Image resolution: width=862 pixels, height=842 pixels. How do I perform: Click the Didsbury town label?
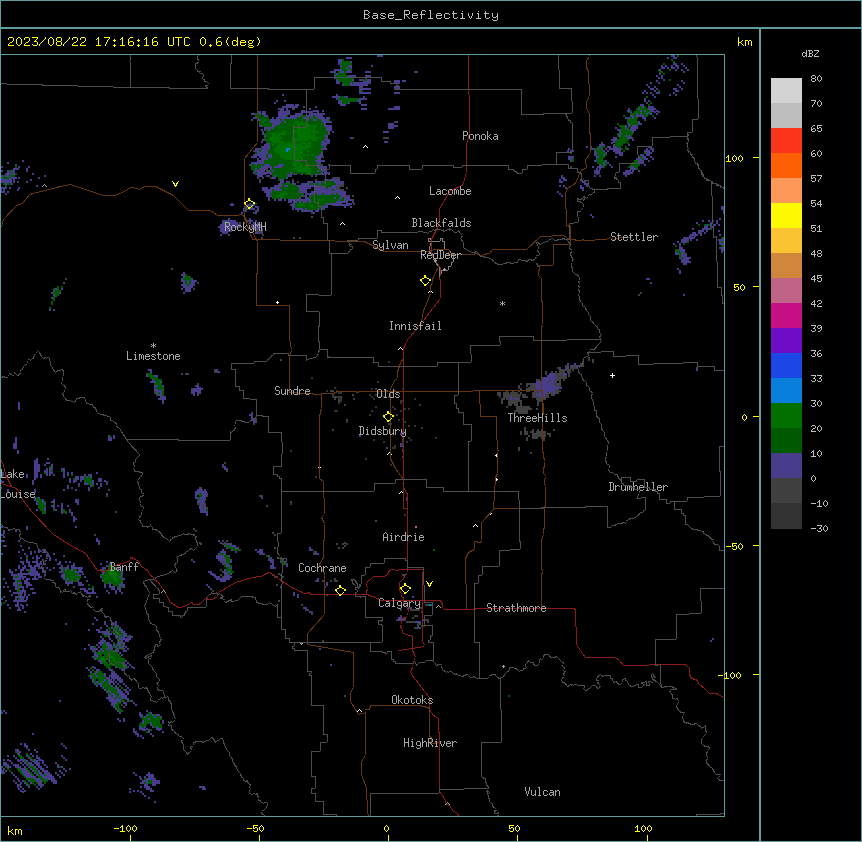point(383,431)
